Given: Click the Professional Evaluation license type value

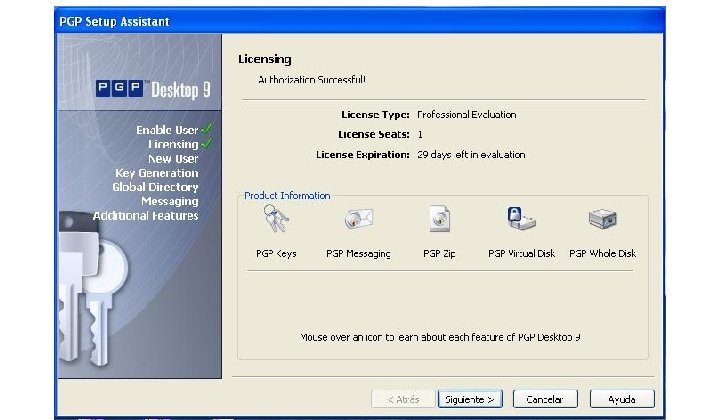Looking at the screenshot, I should pyautogui.click(x=467, y=115).
